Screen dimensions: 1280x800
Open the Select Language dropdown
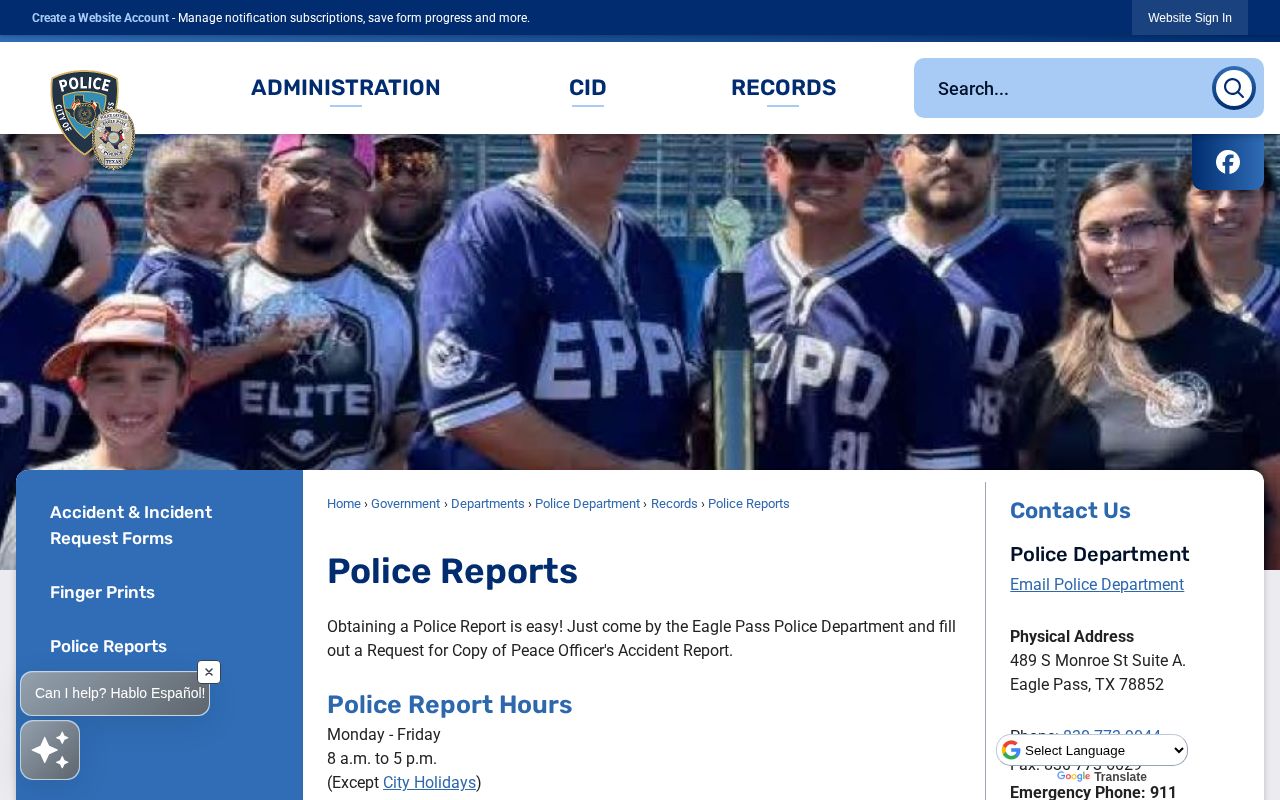pyautogui.click(x=1092, y=750)
